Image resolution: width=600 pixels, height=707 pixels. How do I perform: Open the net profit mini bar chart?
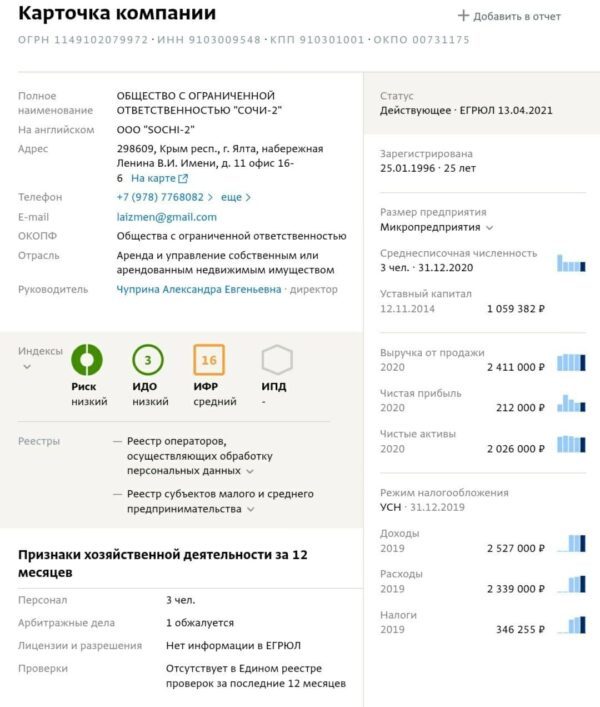pos(570,404)
